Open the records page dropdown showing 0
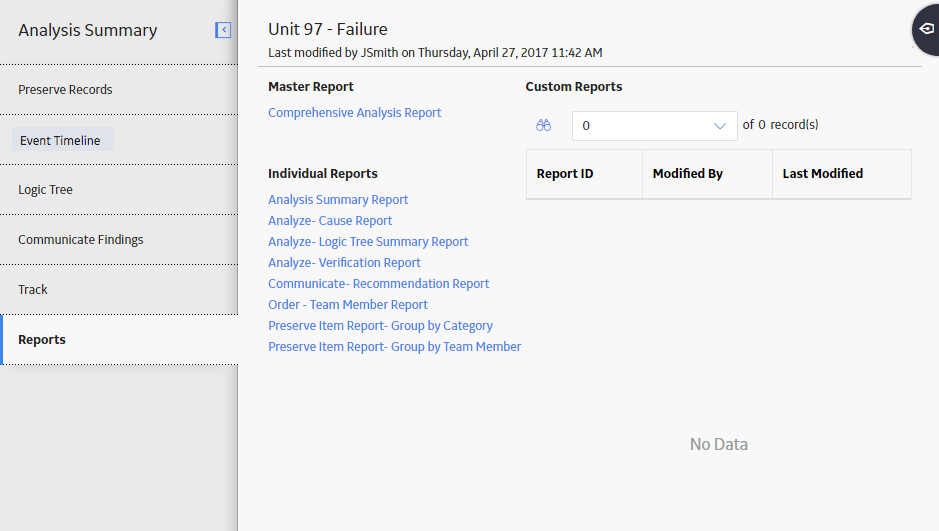This screenshot has width=939, height=531. [655, 126]
